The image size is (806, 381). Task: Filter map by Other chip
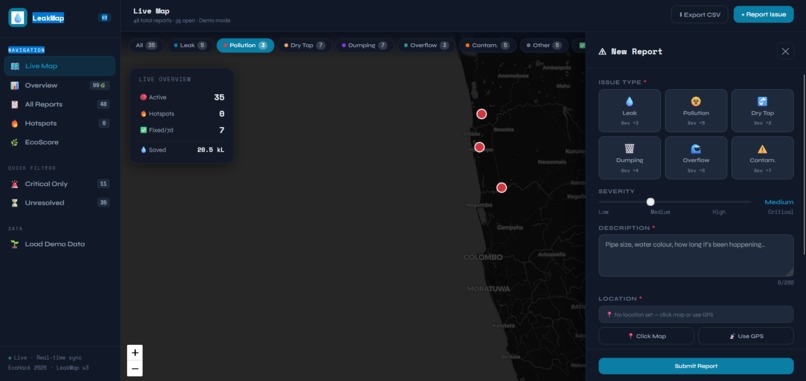544,45
